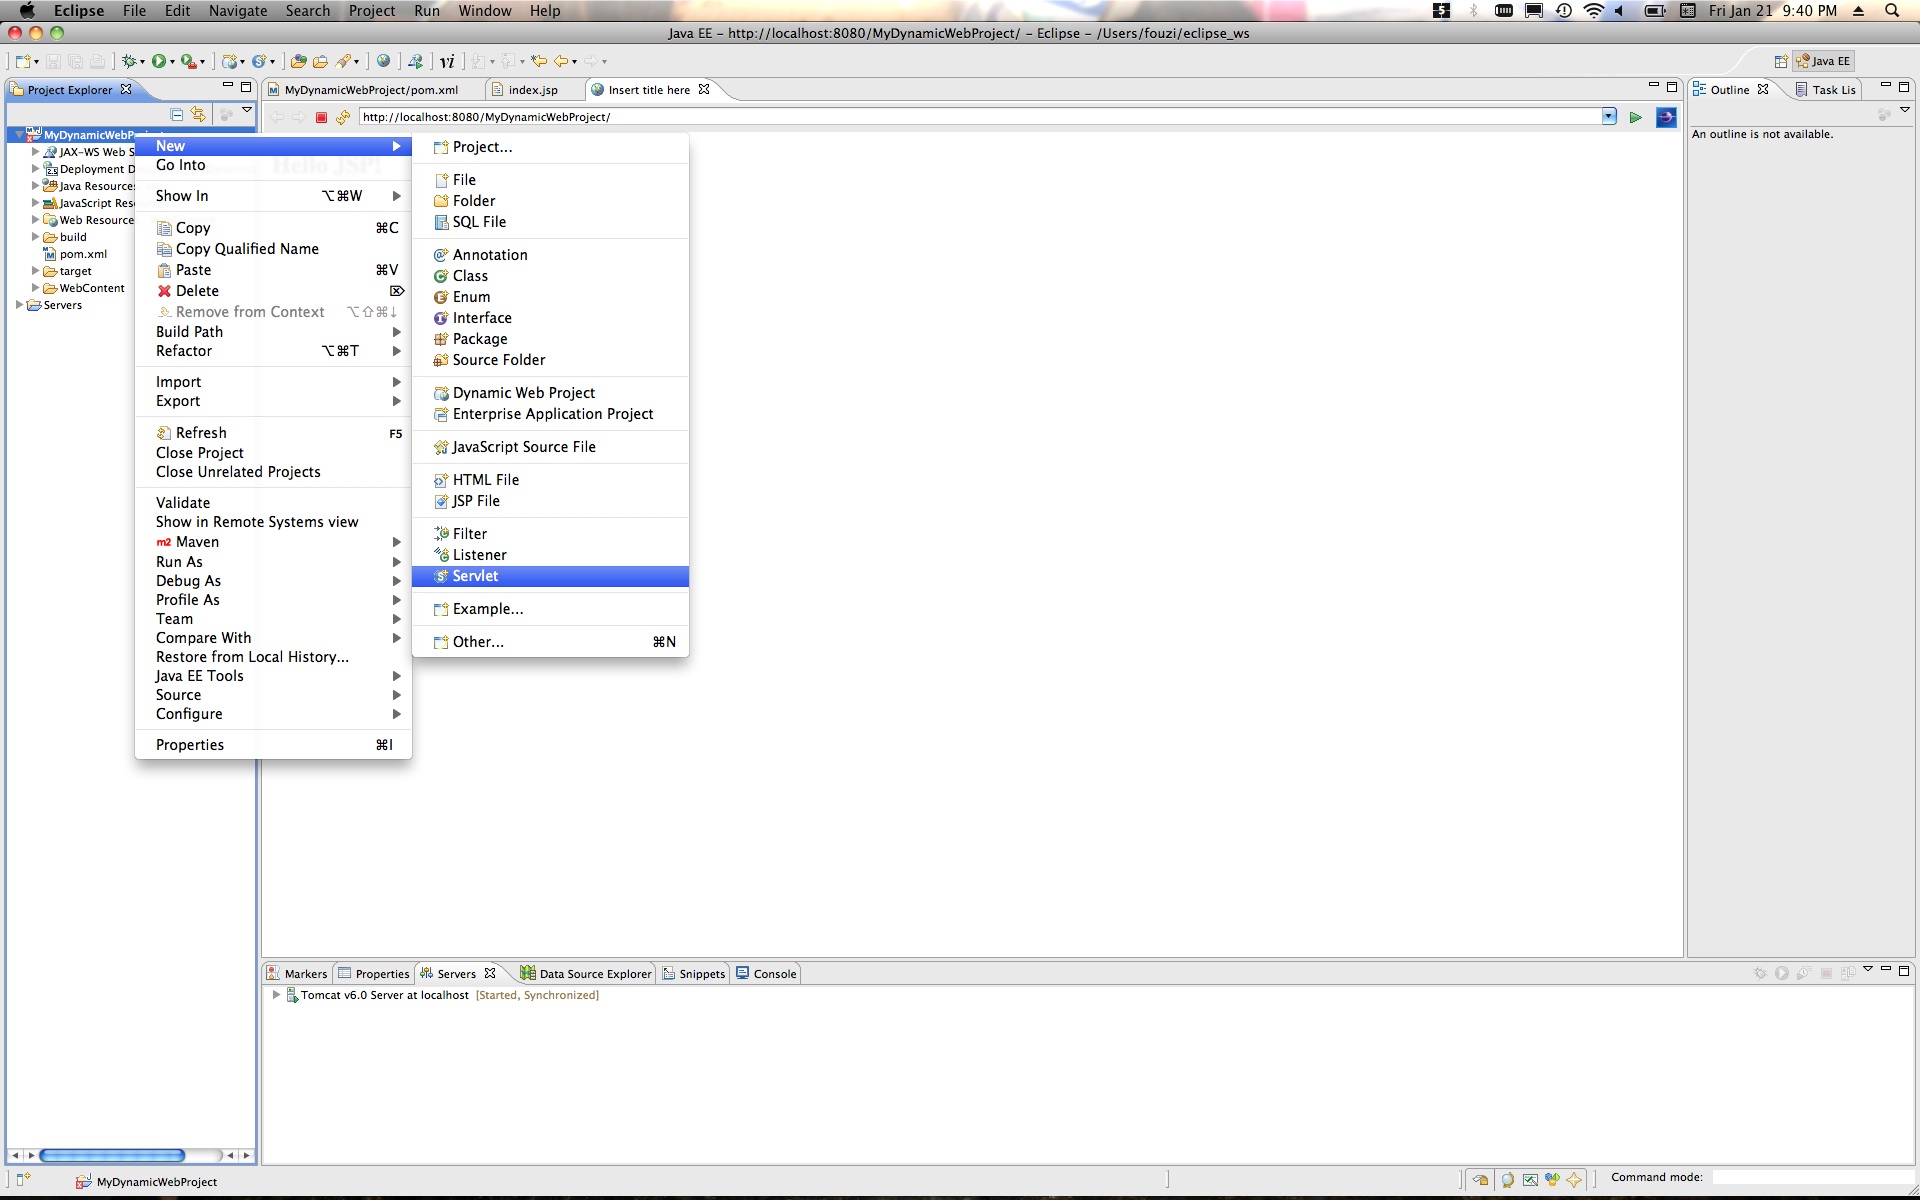Click the Debug bug icon in toolbar
1920x1200 pixels.
[129, 61]
